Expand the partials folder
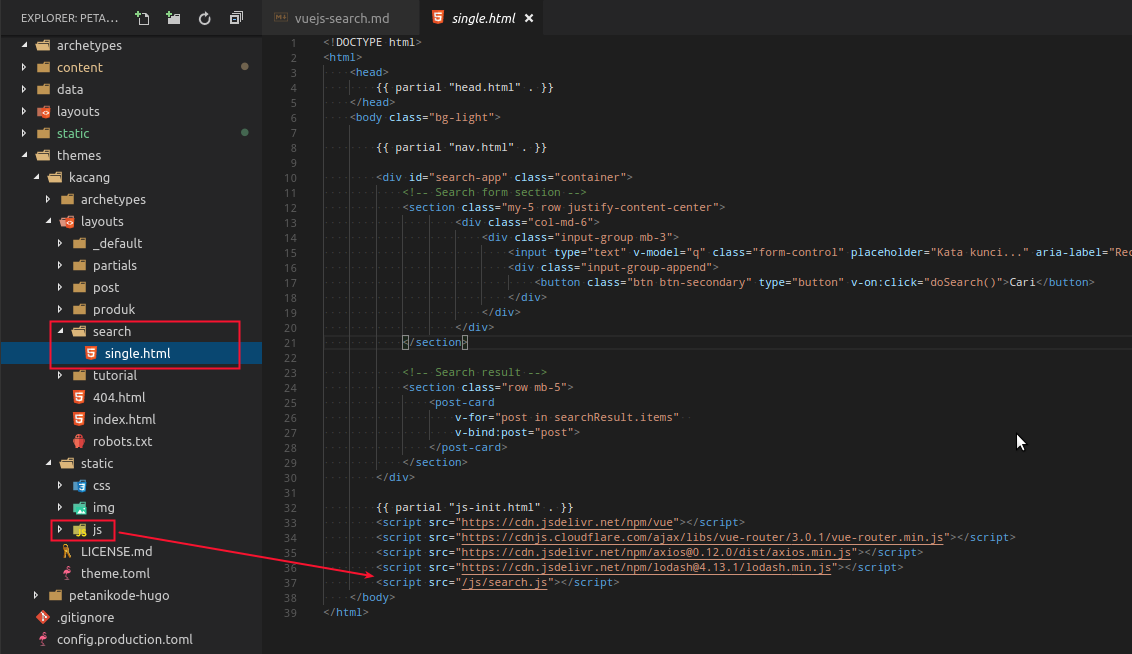This screenshot has height=654, width=1132. tap(114, 265)
